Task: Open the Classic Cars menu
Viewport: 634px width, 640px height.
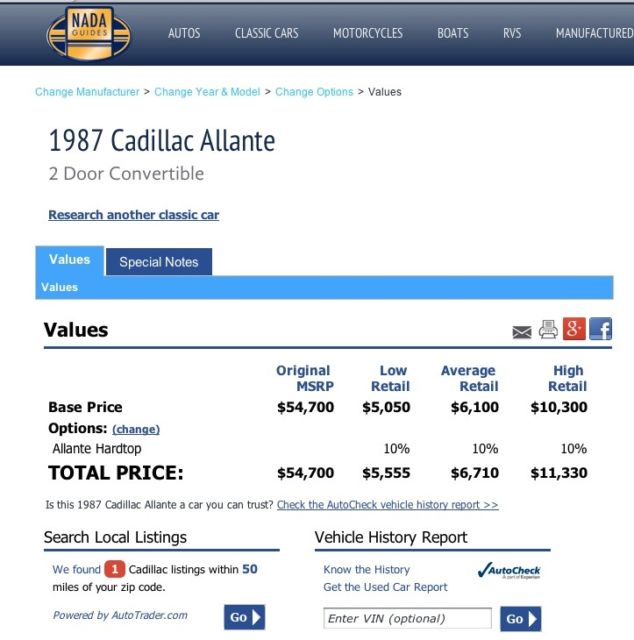Action: tap(266, 33)
